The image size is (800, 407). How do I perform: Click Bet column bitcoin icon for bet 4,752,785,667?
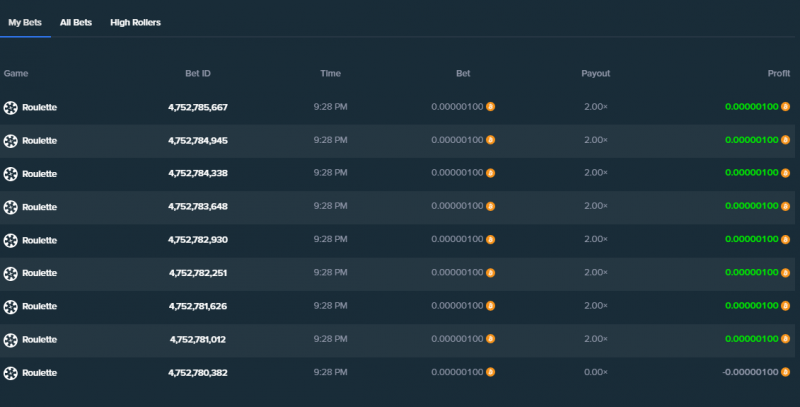tap(490, 107)
